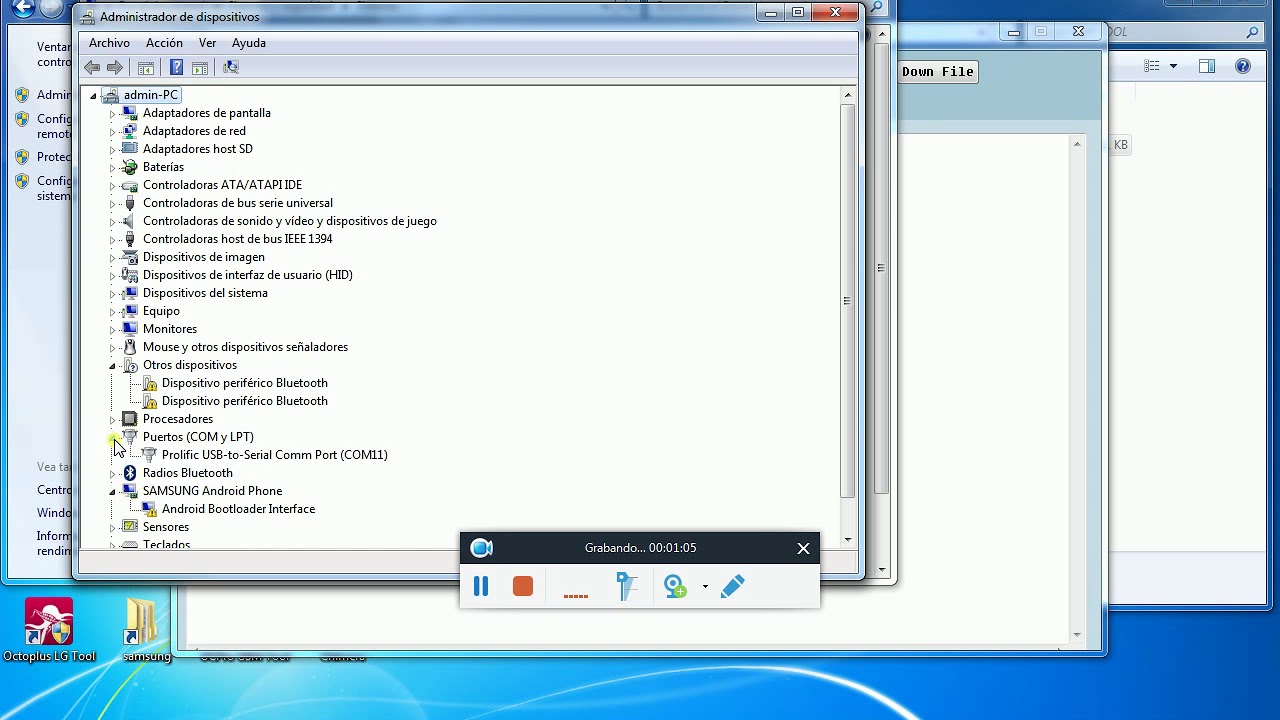Click the device tree vertical scrollbar thumb
Viewport: 1280px width, 720px height.
click(848, 300)
